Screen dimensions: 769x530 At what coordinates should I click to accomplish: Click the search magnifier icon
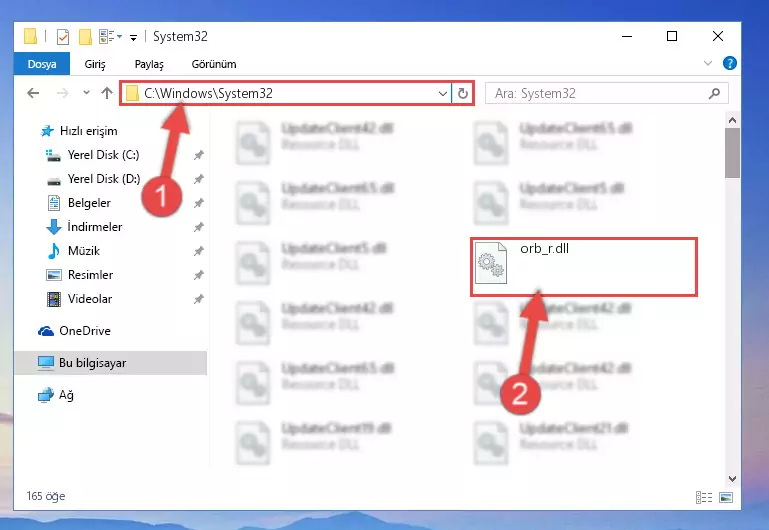715,93
